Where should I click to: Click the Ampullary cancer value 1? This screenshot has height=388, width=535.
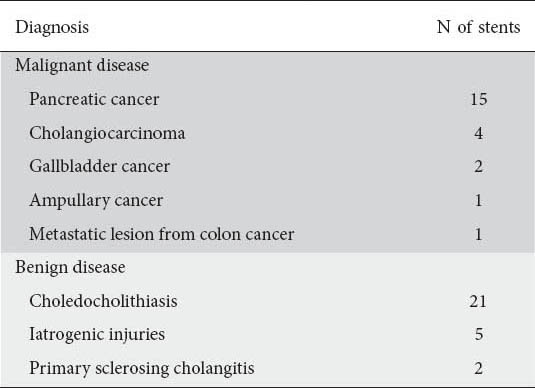(x=478, y=200)
